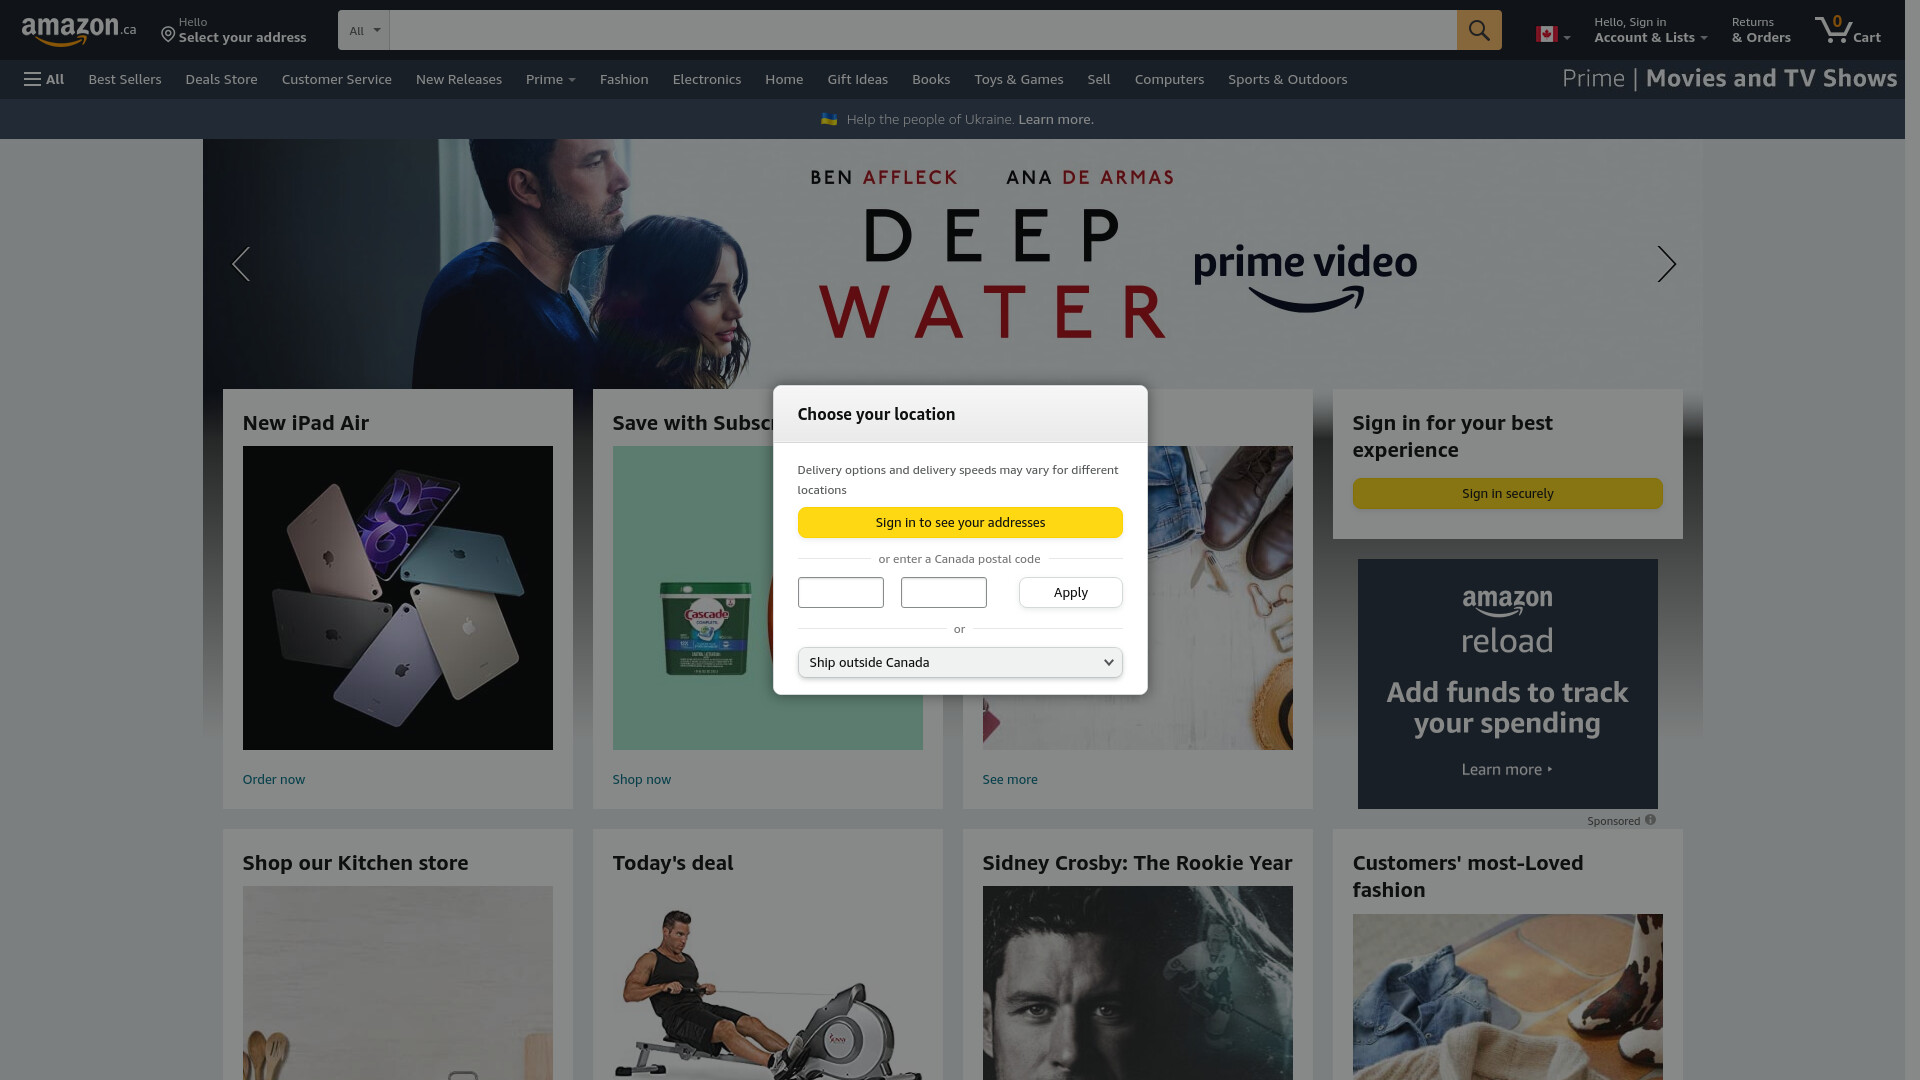Open Sports & Outdoors in navigation
The height and width of the screenshot is (1080, 1920).
point(1287,79)
